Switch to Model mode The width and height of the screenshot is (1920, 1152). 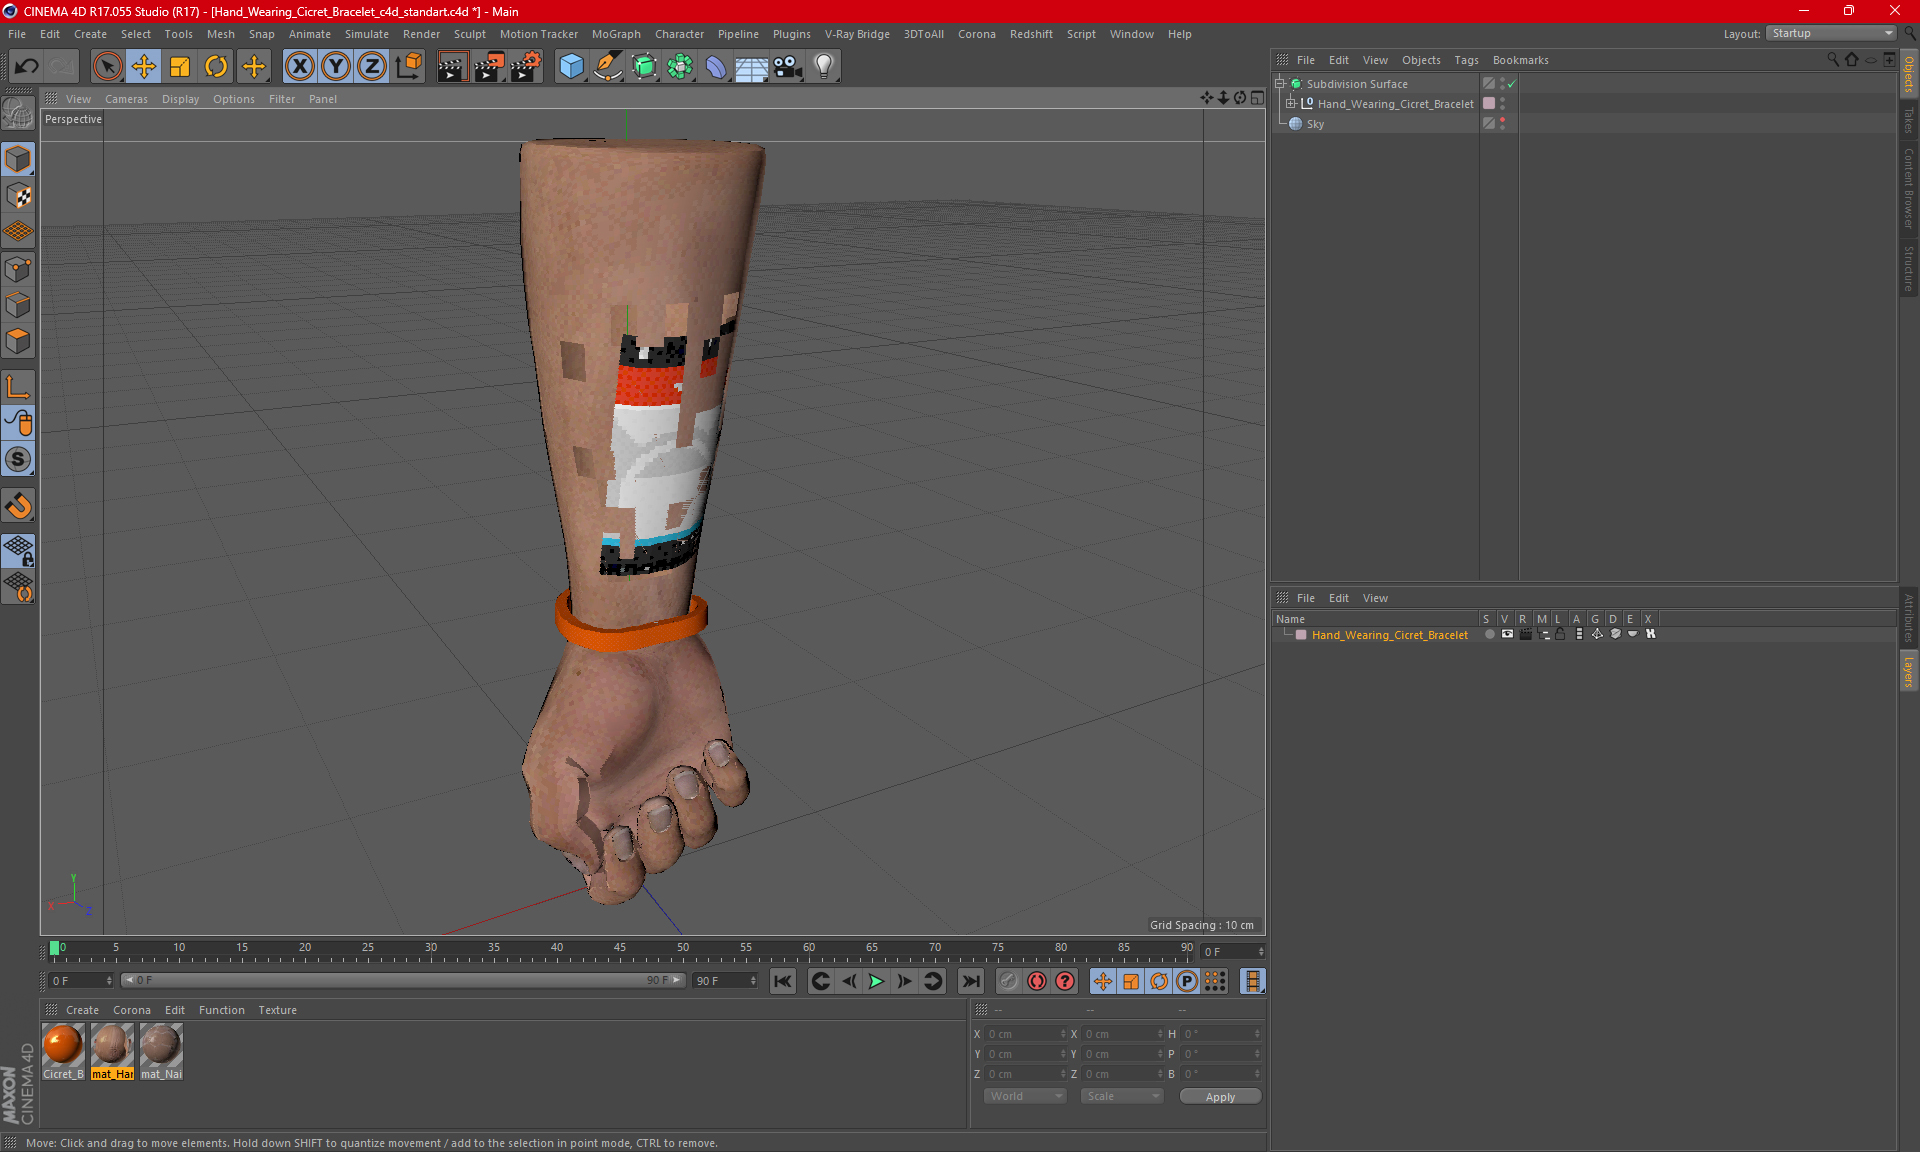(18, 159)
